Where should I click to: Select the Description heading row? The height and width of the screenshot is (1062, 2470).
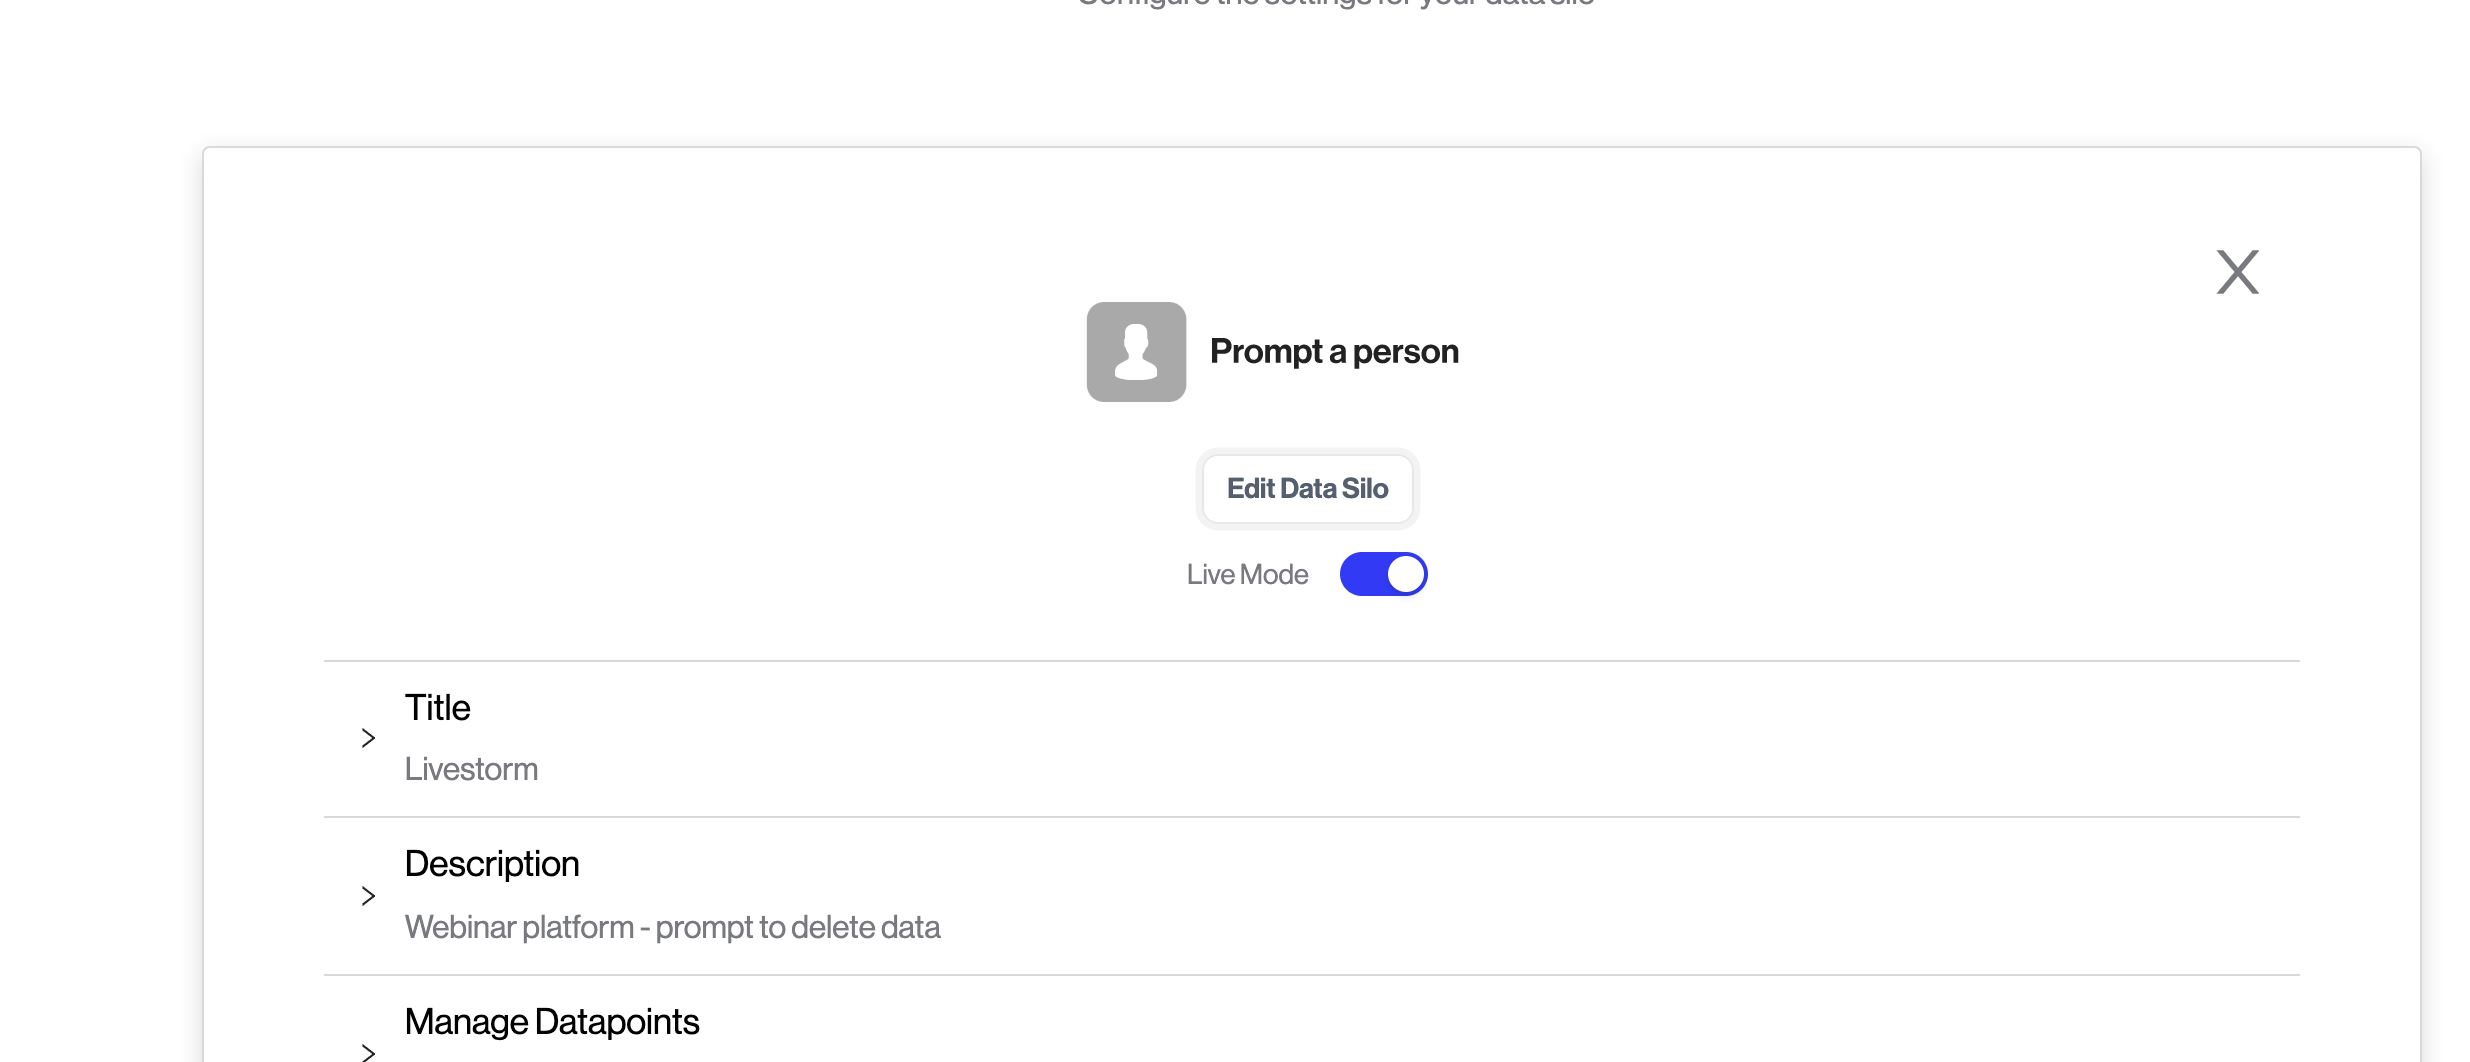[1311, 896]
